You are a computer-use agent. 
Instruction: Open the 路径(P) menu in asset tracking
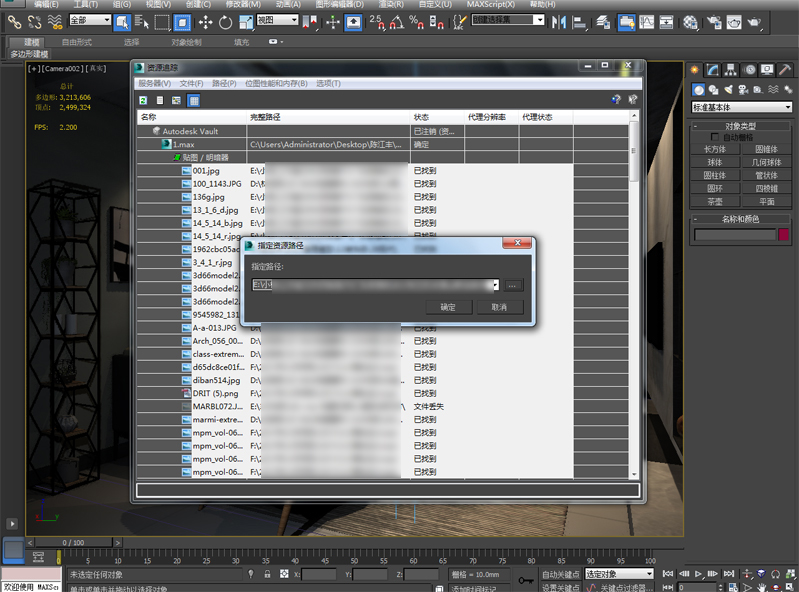tap(224, 83)
